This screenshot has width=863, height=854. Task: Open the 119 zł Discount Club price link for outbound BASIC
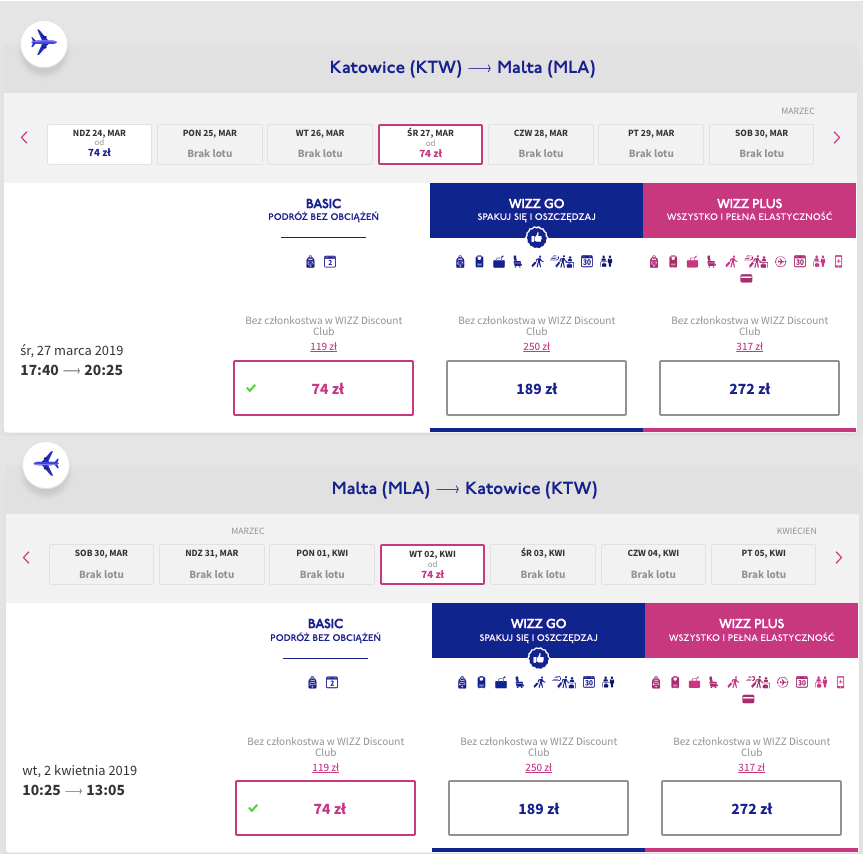[324, 347]
